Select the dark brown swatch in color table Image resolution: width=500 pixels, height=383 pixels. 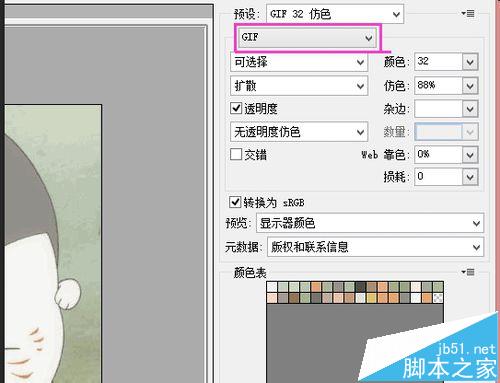click(294, 298)
